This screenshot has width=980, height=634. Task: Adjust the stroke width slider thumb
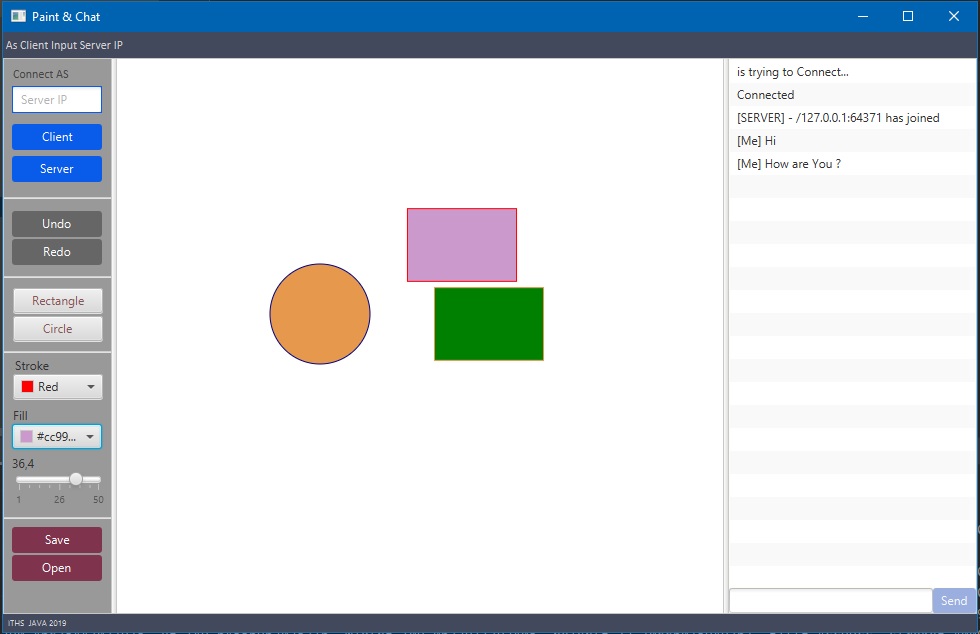pyautogui.click(x=76, y=479)
